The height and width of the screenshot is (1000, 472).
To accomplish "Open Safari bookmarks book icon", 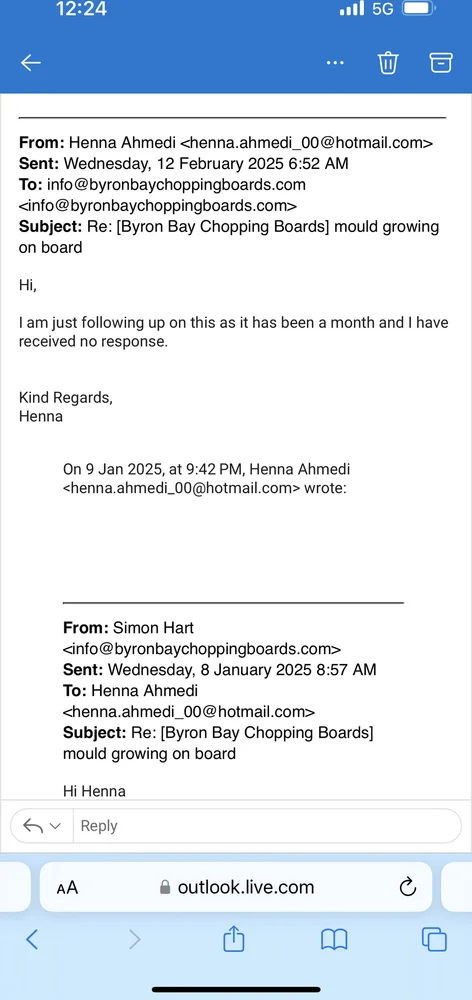I will [x=334, y=939].
